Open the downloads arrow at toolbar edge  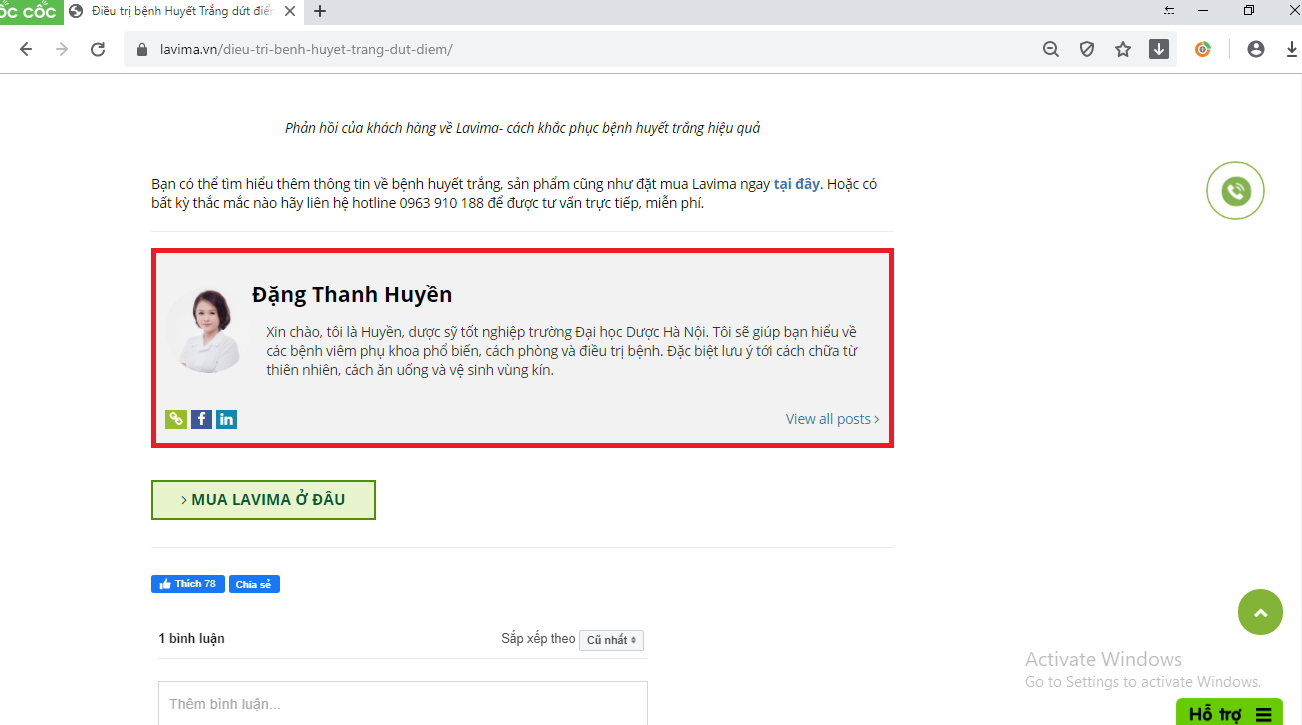click(1292, 49)
